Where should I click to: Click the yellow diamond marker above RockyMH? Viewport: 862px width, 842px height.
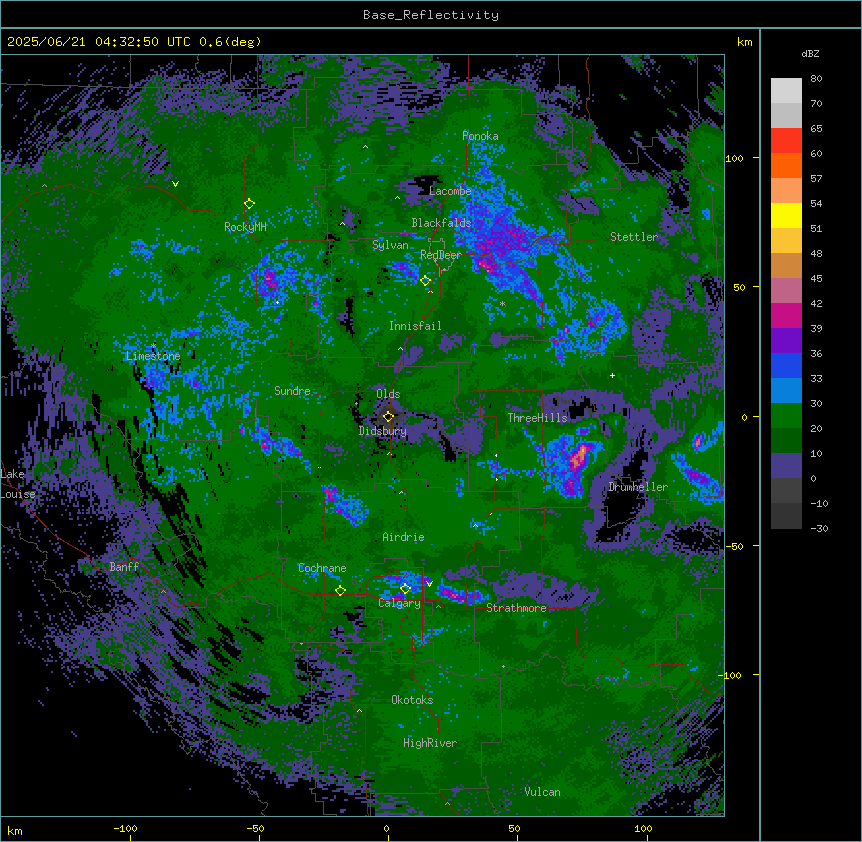pyautogui.click(x=249, y=204)
